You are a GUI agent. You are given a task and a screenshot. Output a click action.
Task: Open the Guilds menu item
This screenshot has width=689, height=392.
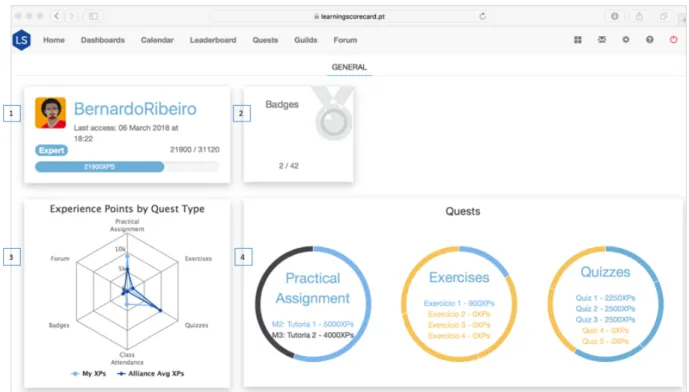pos(305,40)
